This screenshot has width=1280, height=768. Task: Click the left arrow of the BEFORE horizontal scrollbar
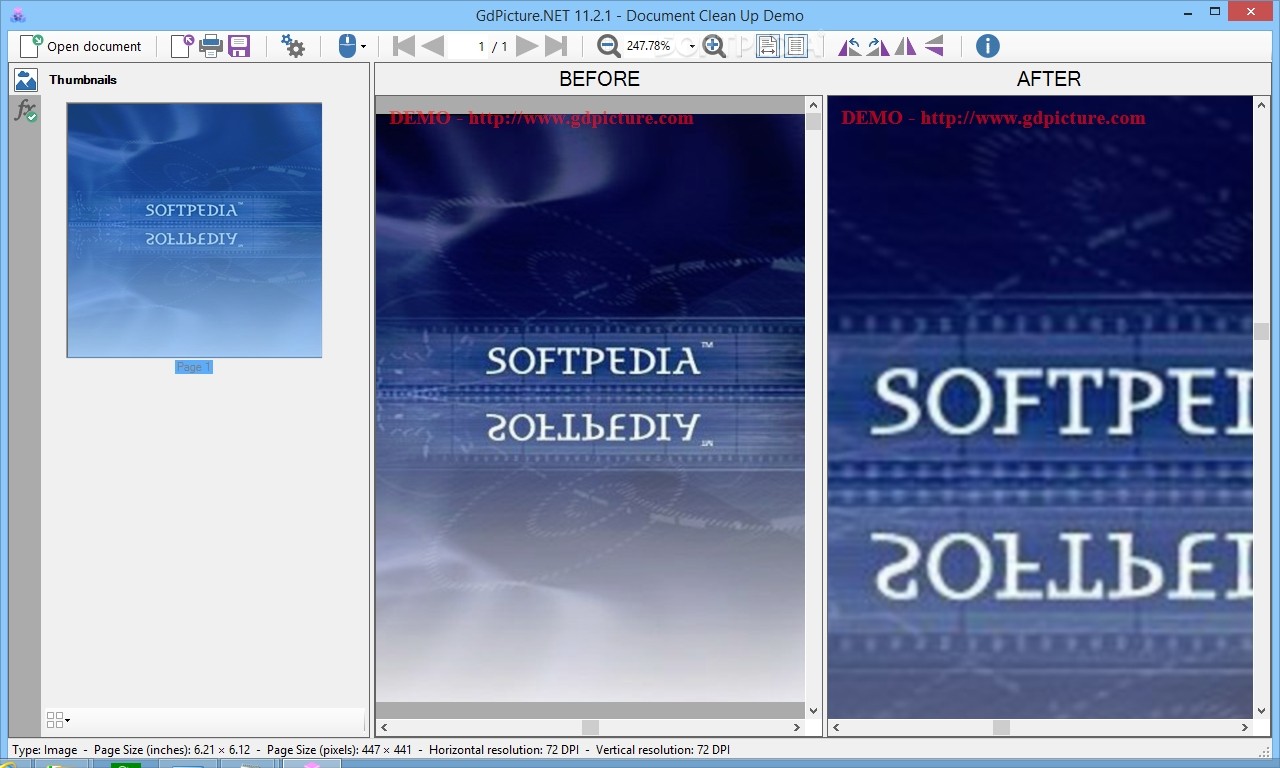point(384,728)
